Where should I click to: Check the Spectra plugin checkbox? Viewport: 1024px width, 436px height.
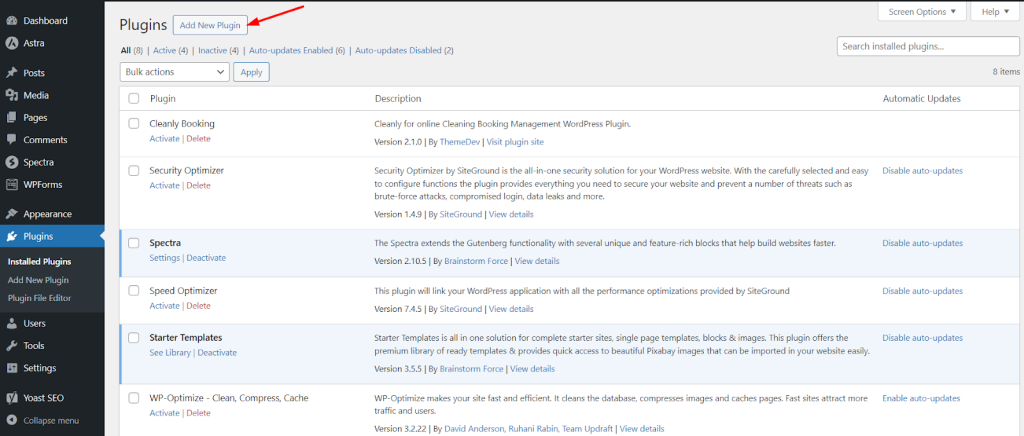coord(134,243)
